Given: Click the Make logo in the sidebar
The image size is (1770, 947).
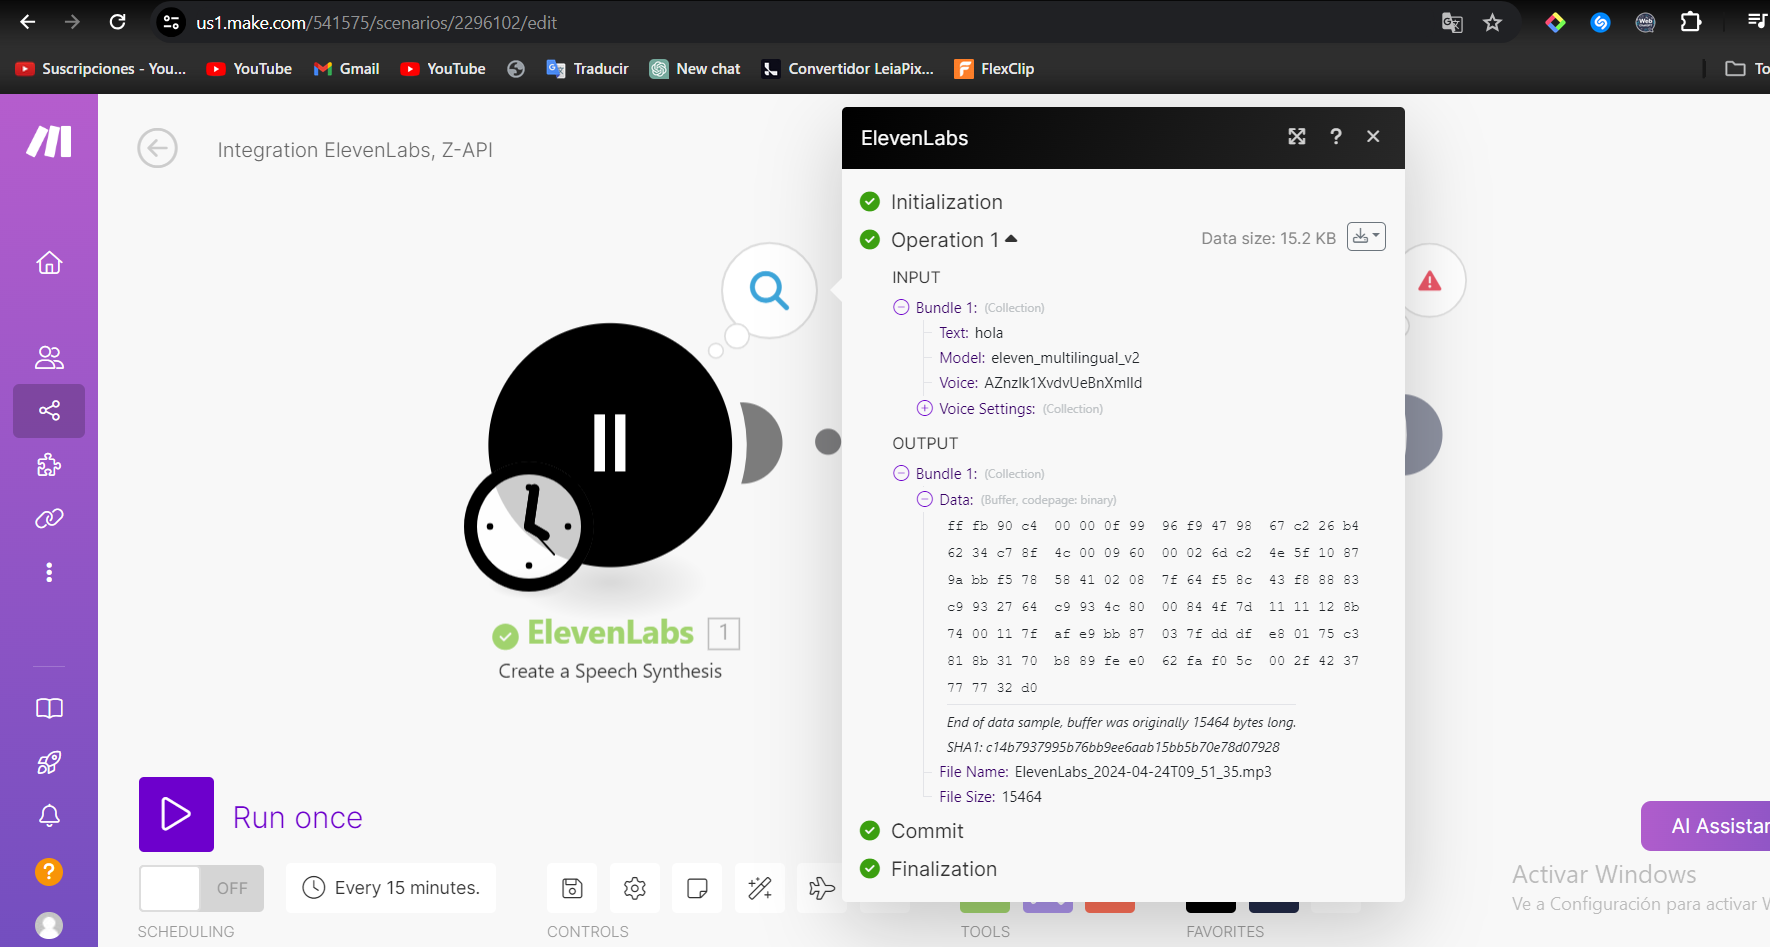Looking at the screenshot, I should (x=49, y=142).
